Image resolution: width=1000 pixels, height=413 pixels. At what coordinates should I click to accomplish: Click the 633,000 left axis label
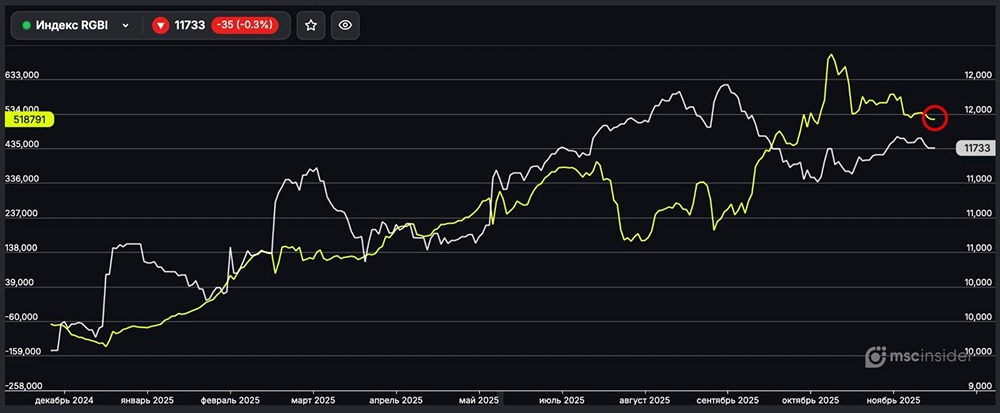[x=27, y=75]
